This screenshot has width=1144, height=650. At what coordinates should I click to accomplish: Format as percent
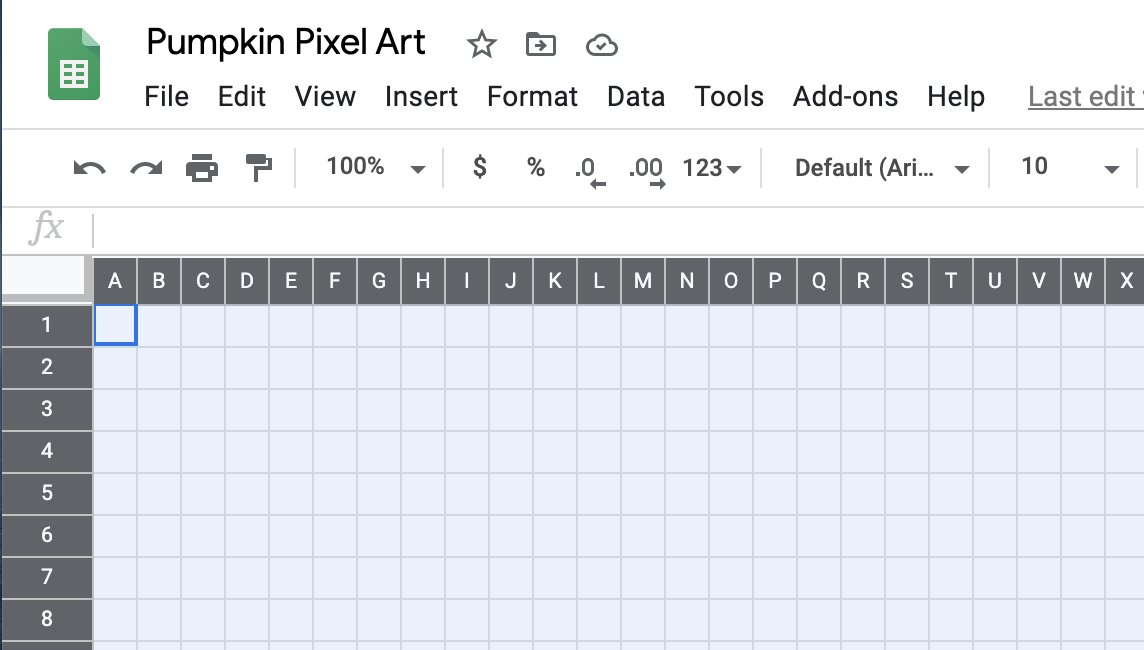click(536, 167)
